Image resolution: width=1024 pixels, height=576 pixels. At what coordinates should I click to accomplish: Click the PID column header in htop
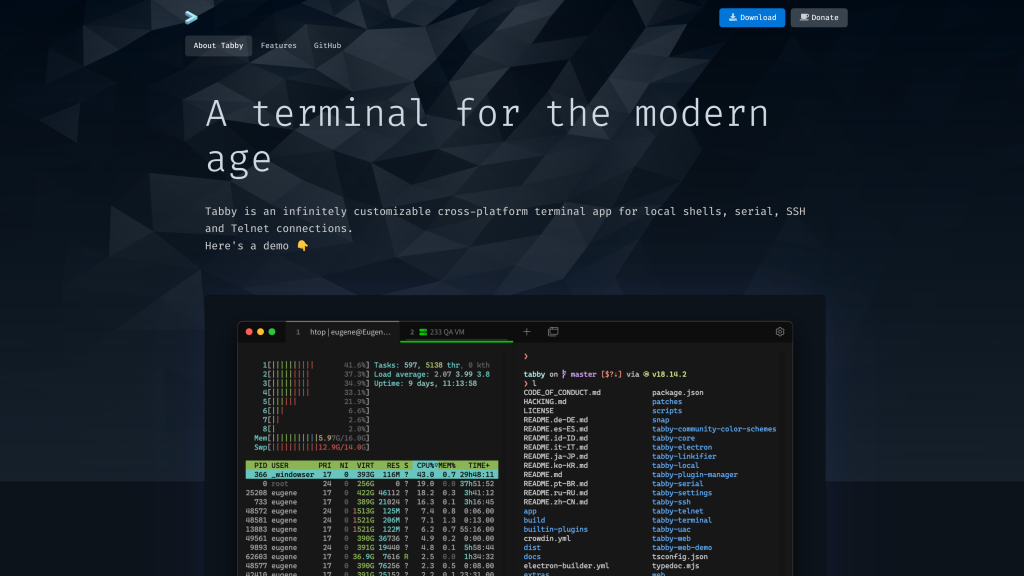pyautogui.click(x=261, y=466)
